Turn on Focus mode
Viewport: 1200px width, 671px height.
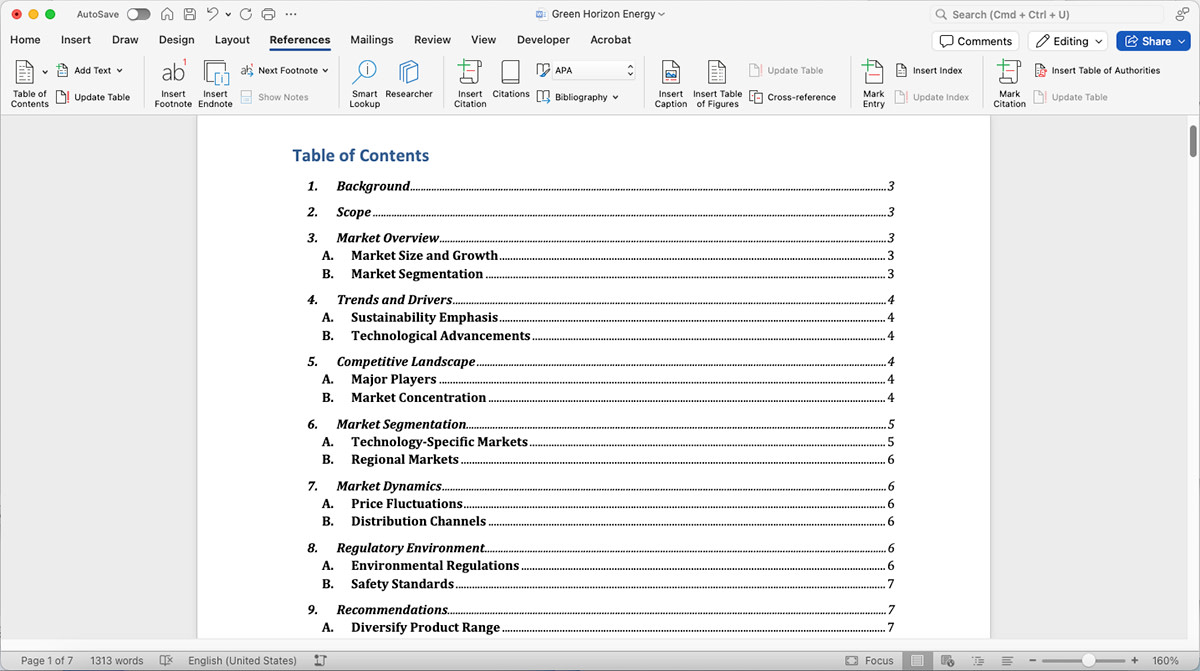(869, 660)
